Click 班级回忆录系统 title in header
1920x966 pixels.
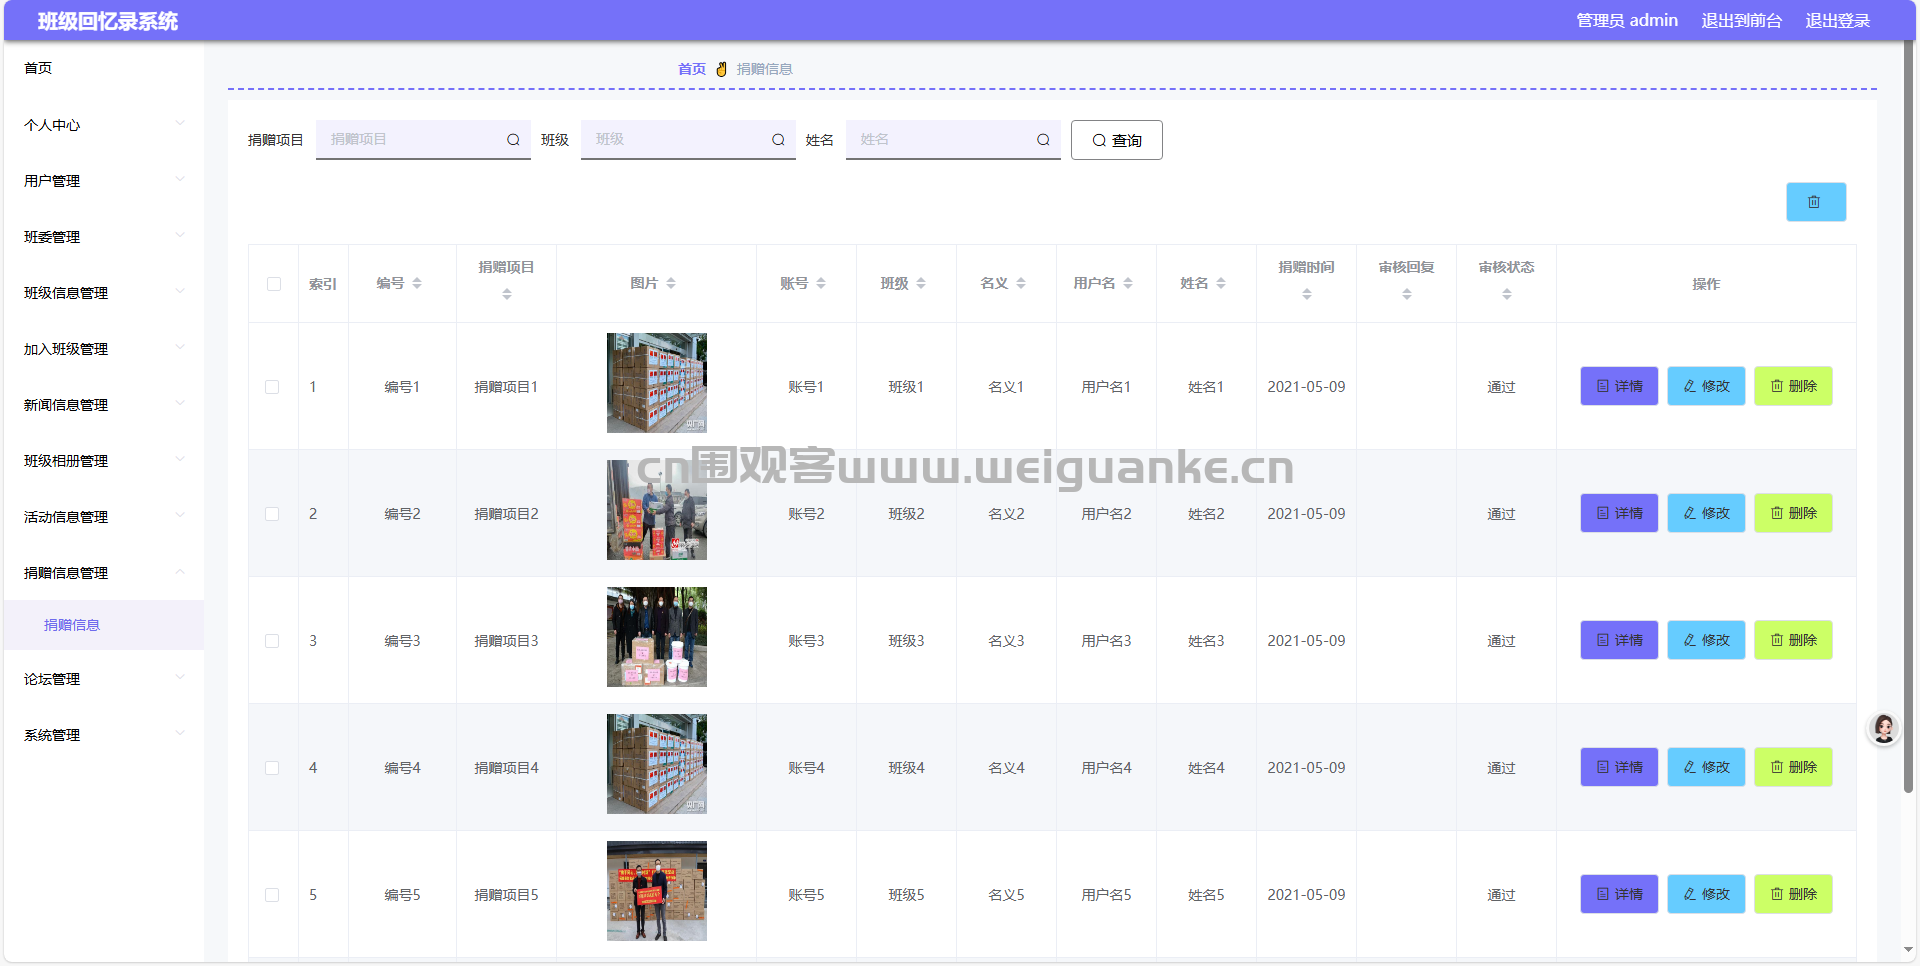tap(108, 21)
